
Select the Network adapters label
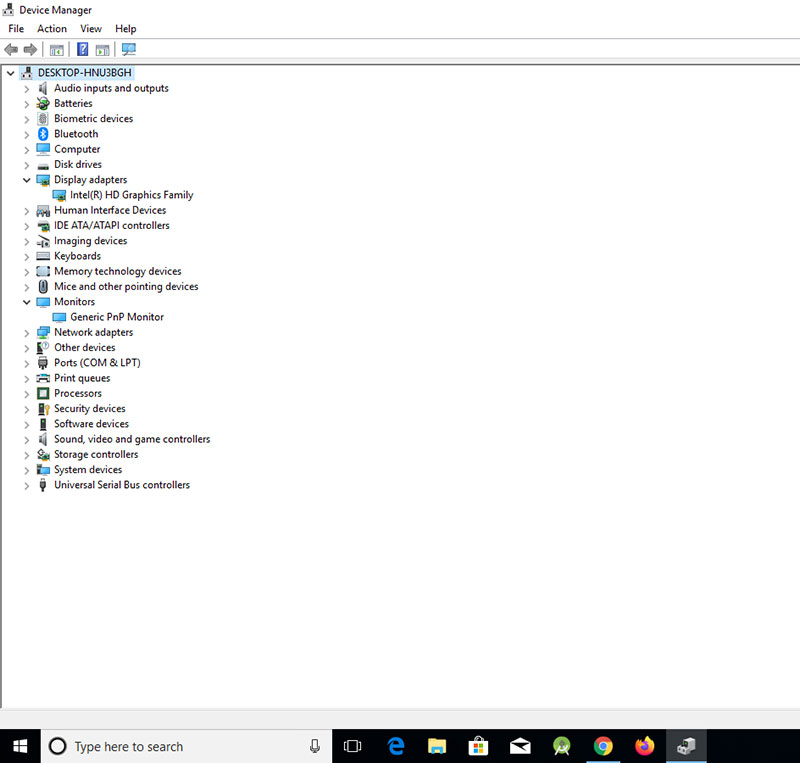click(x=93, y=332)
